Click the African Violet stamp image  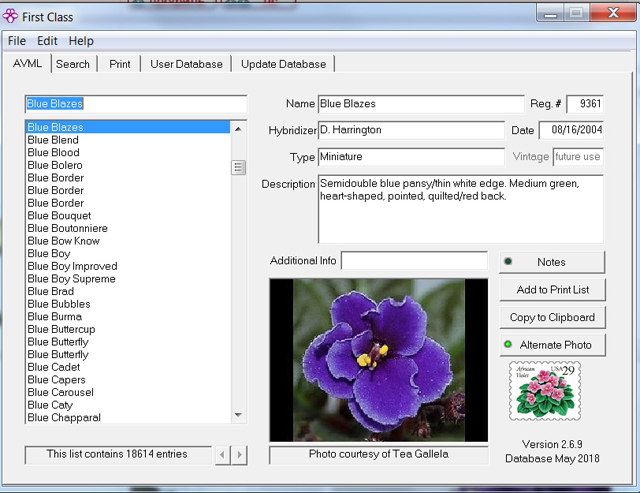pos(545,391)
